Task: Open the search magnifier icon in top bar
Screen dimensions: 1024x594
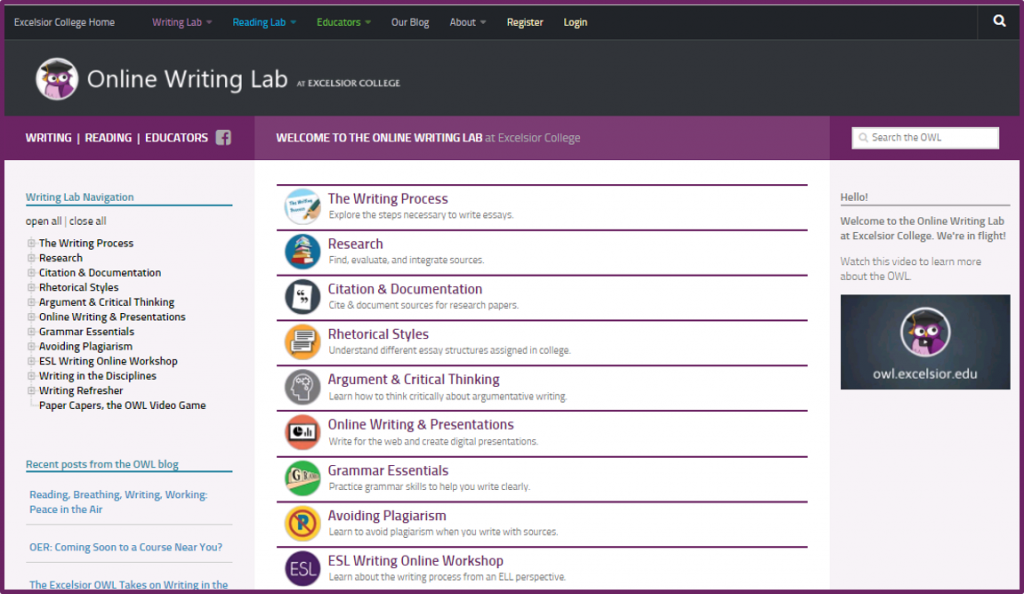Action: pyautogui.click(x=999, y=21)
